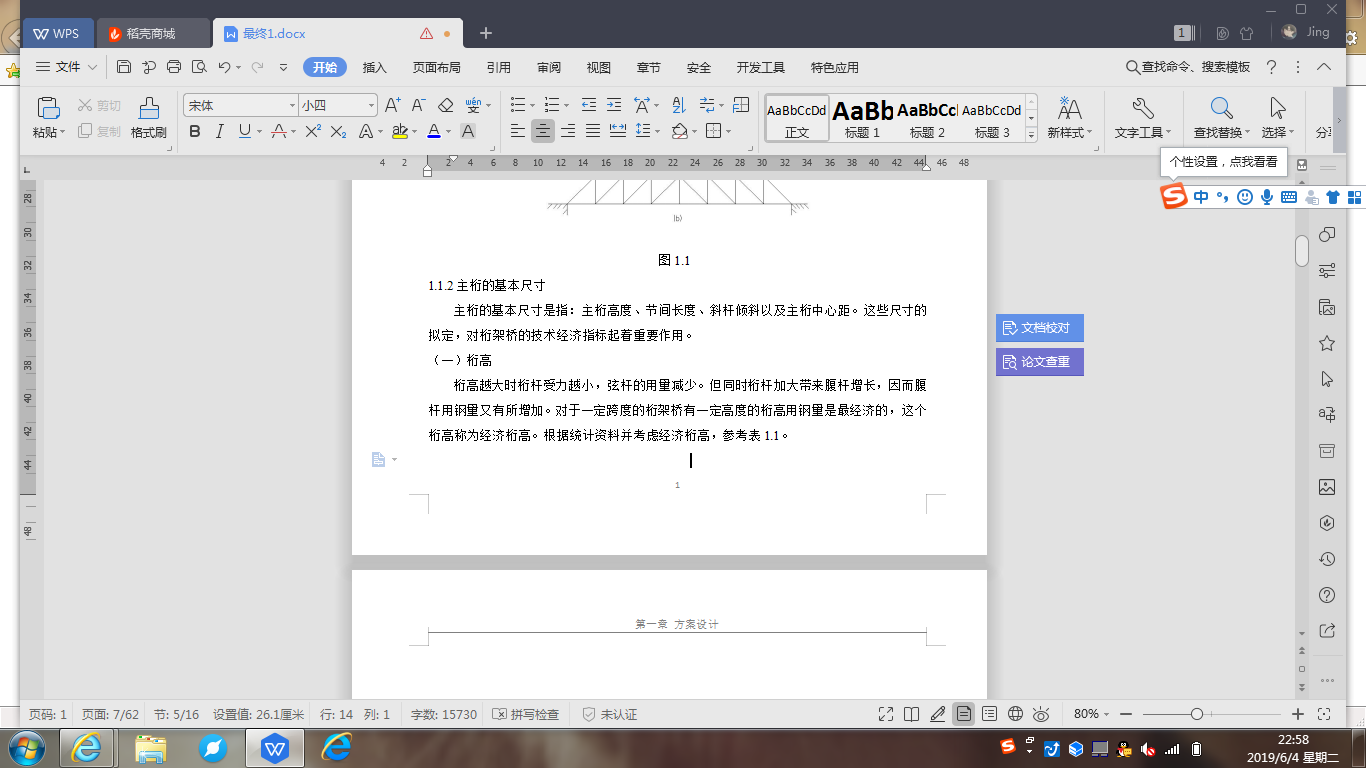Click the save icon in quick access toolbar
The height and width of the screenshot is (768, 1366).
124,67
